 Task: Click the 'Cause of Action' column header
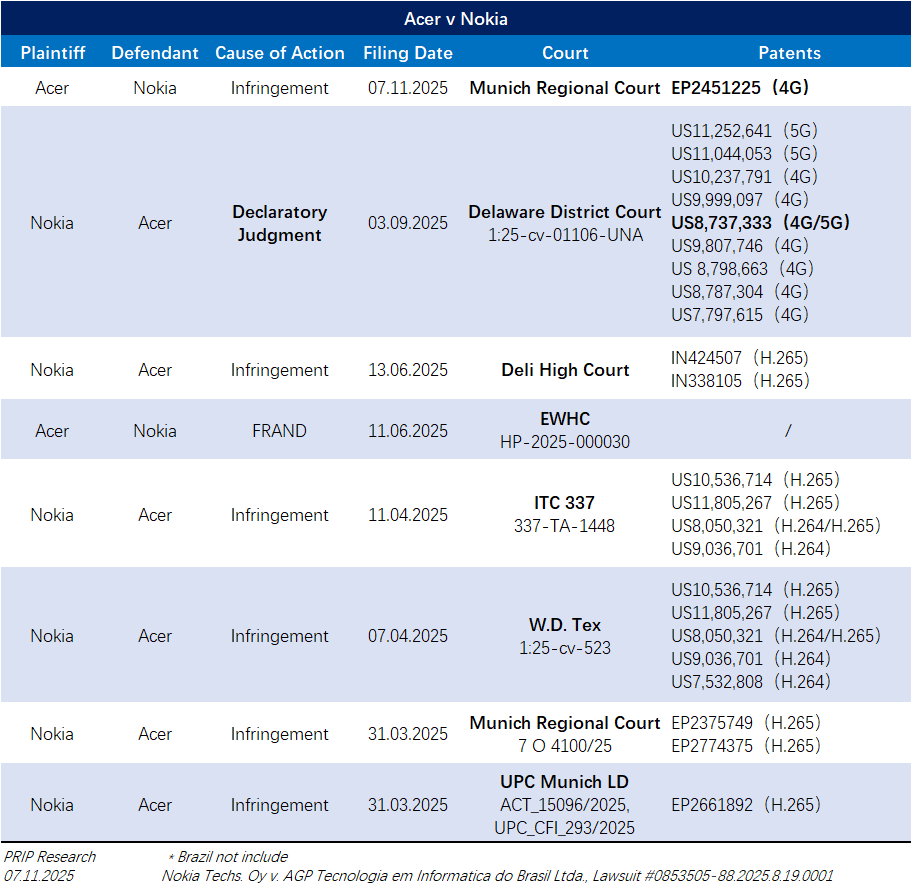279,53
